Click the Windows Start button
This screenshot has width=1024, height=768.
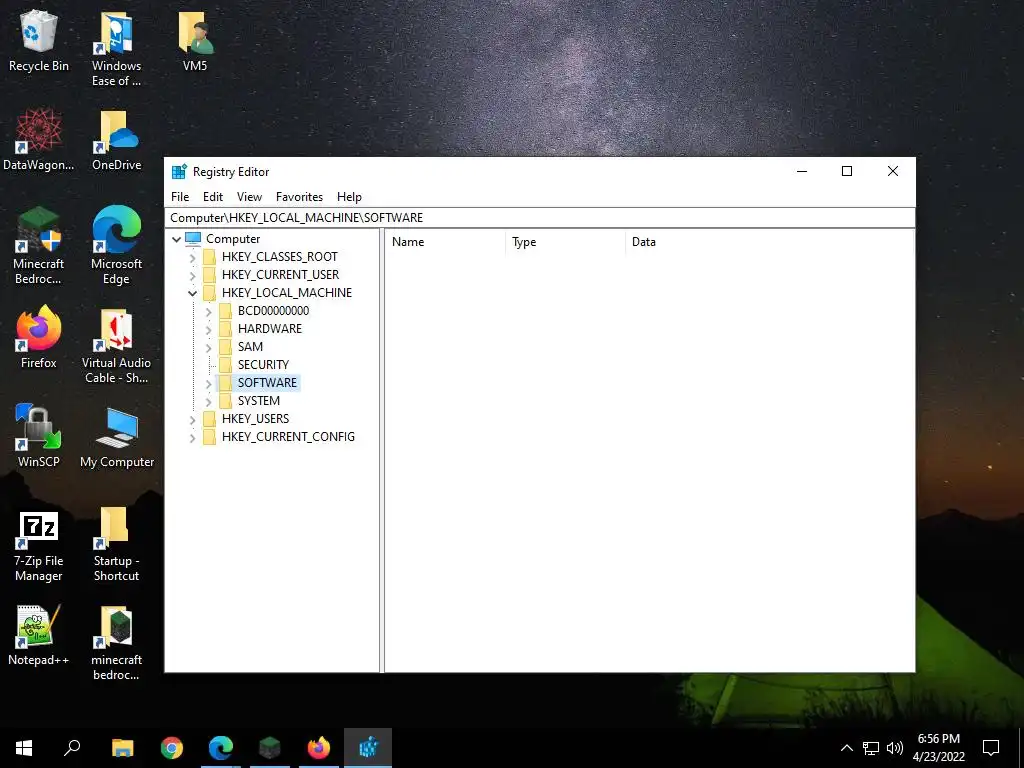point(24,748)
